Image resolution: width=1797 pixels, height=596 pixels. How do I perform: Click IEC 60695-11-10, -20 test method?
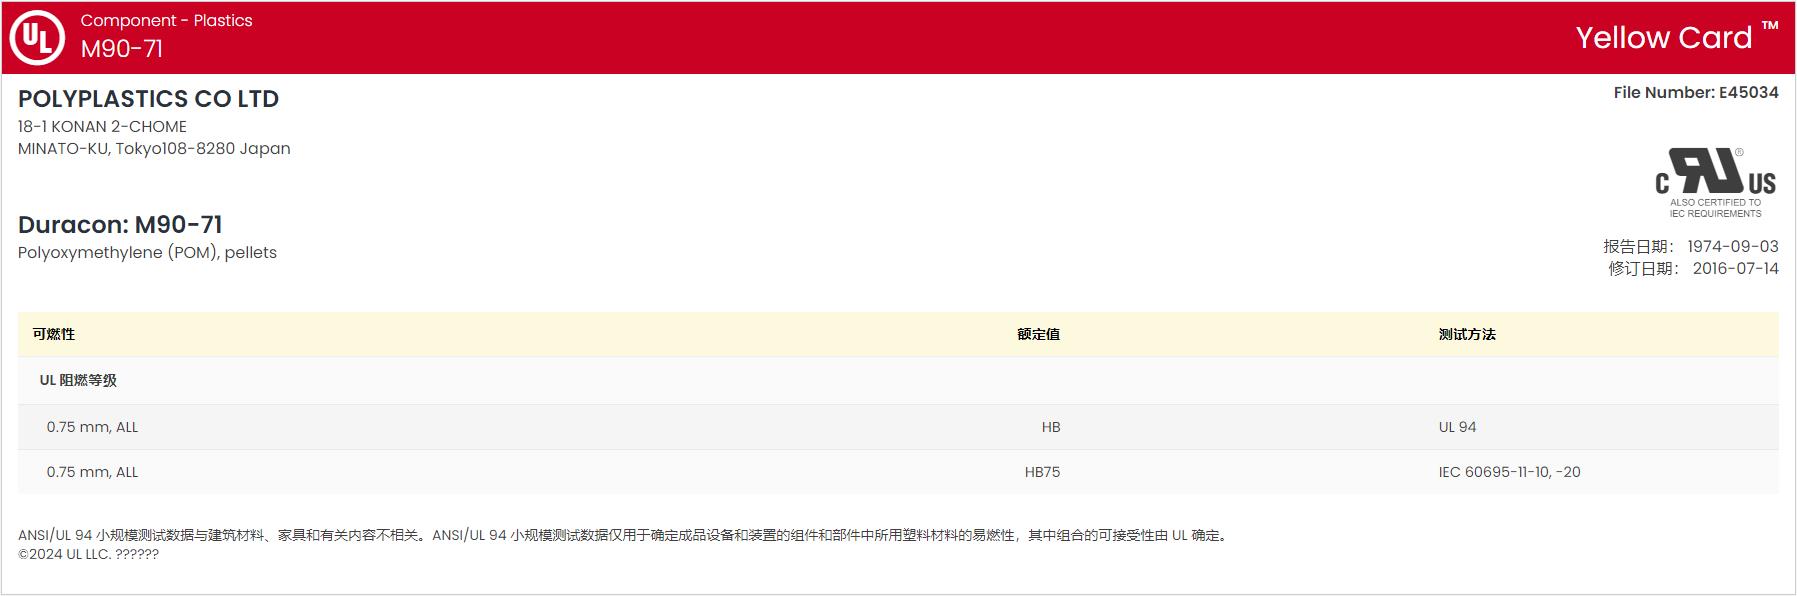point(1509,472)
